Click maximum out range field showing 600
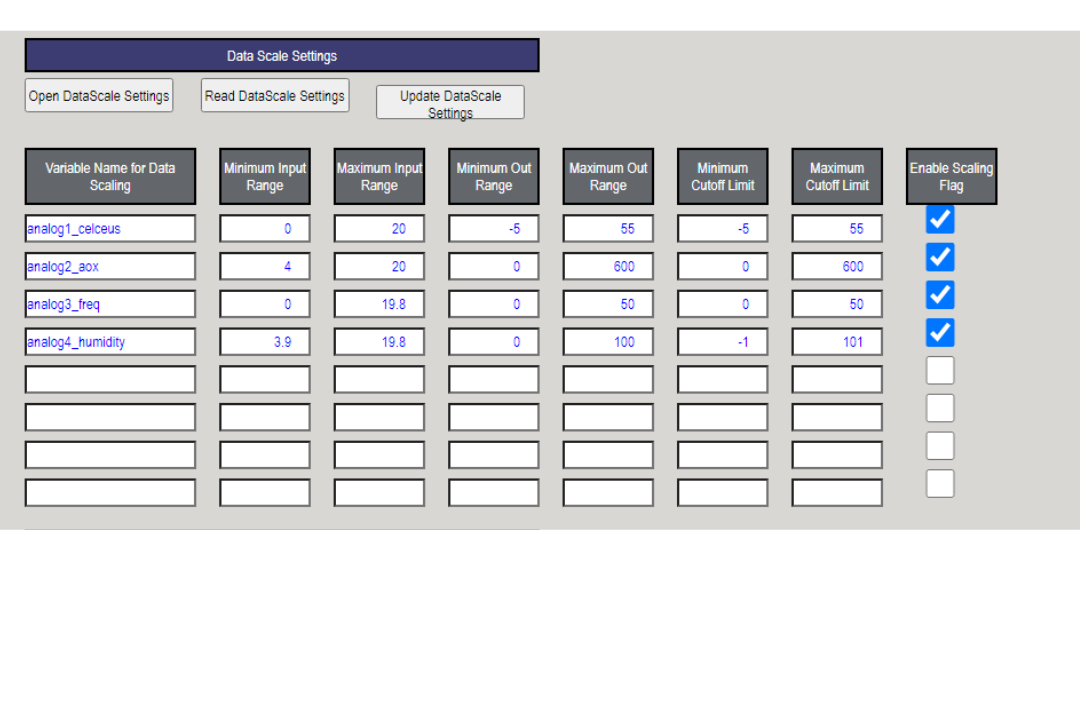The height and width of the screenshot is (720, 1080). [608, 267]
